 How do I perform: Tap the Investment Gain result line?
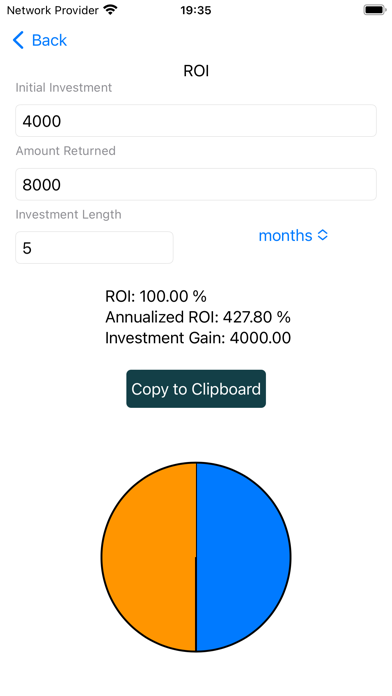[x=198, y=338]
